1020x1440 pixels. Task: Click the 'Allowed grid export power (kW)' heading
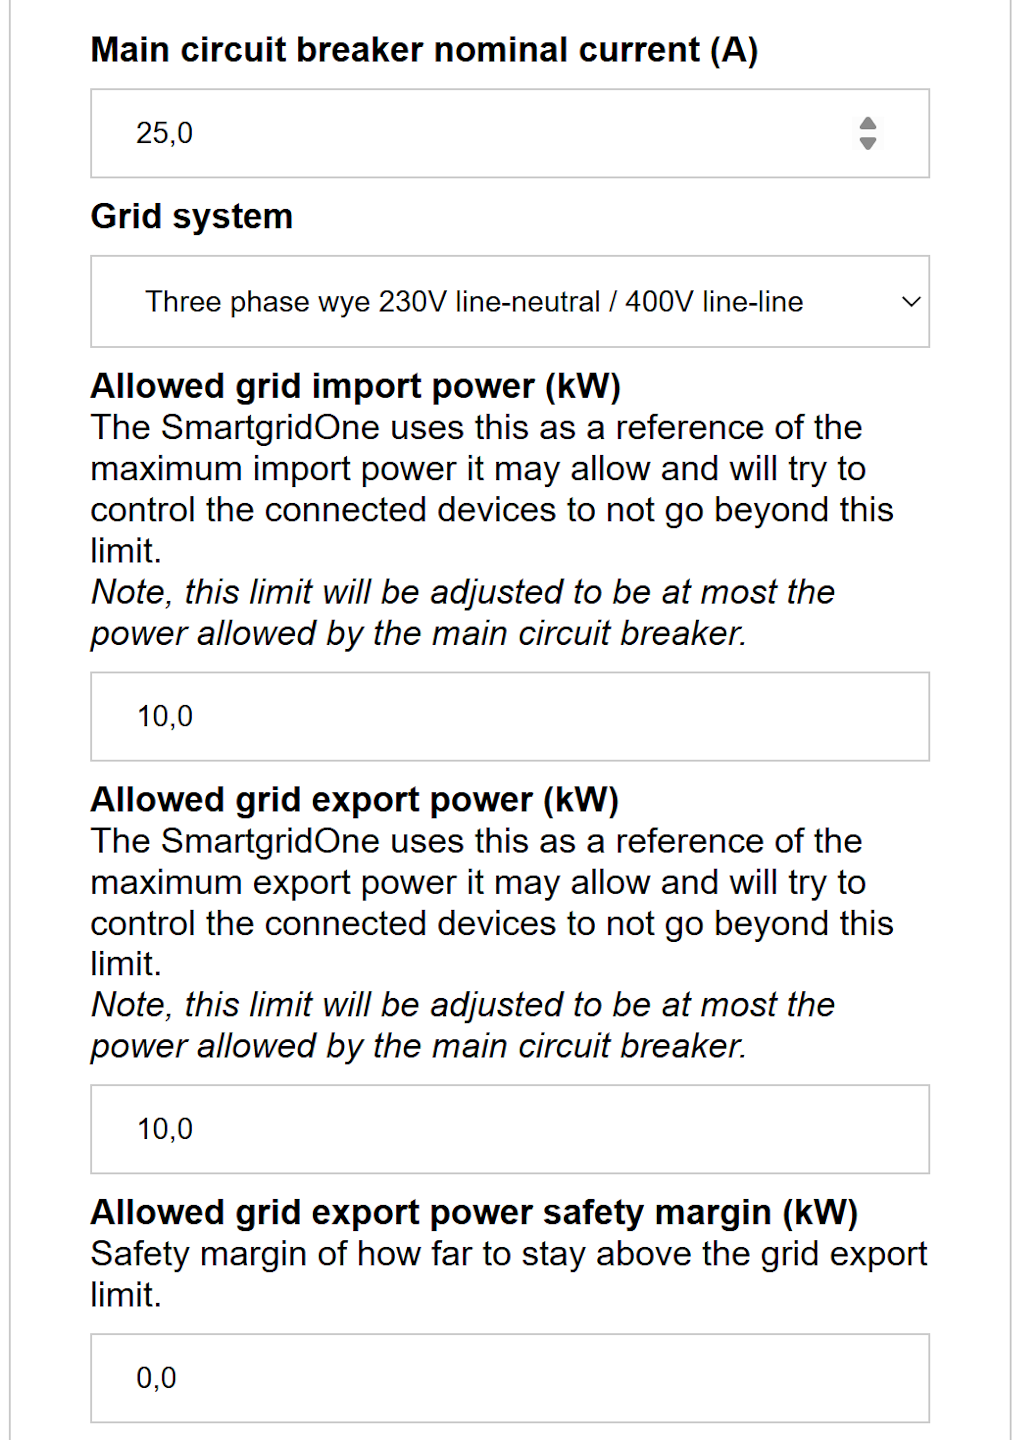354,800
